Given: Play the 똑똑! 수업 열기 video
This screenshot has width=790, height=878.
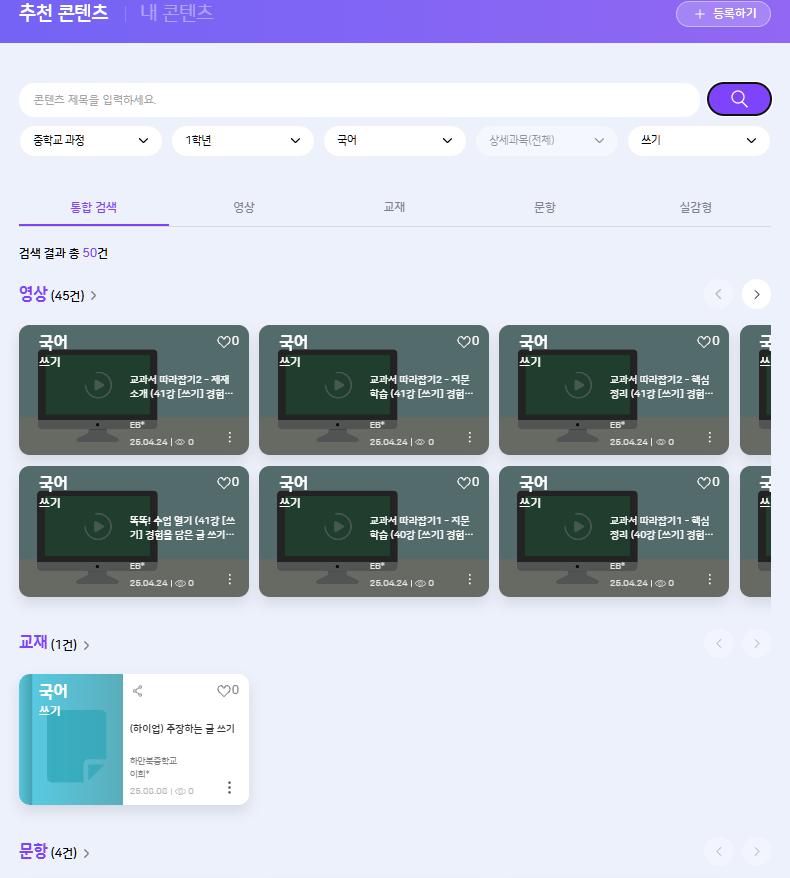Looking at the screenshot, I should pos(98,526).
